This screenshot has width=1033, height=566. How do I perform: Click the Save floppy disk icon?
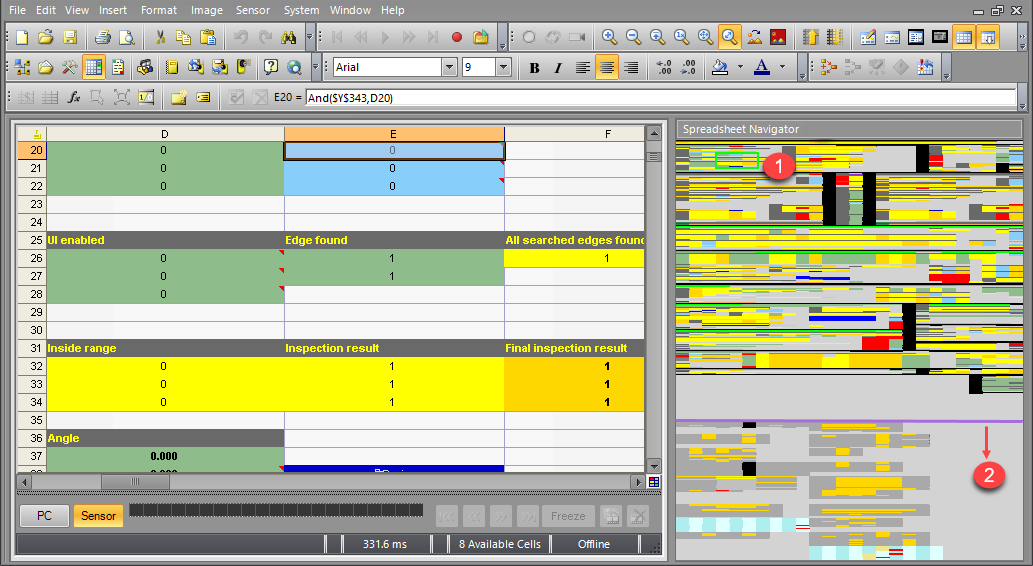tap(70, 38)
